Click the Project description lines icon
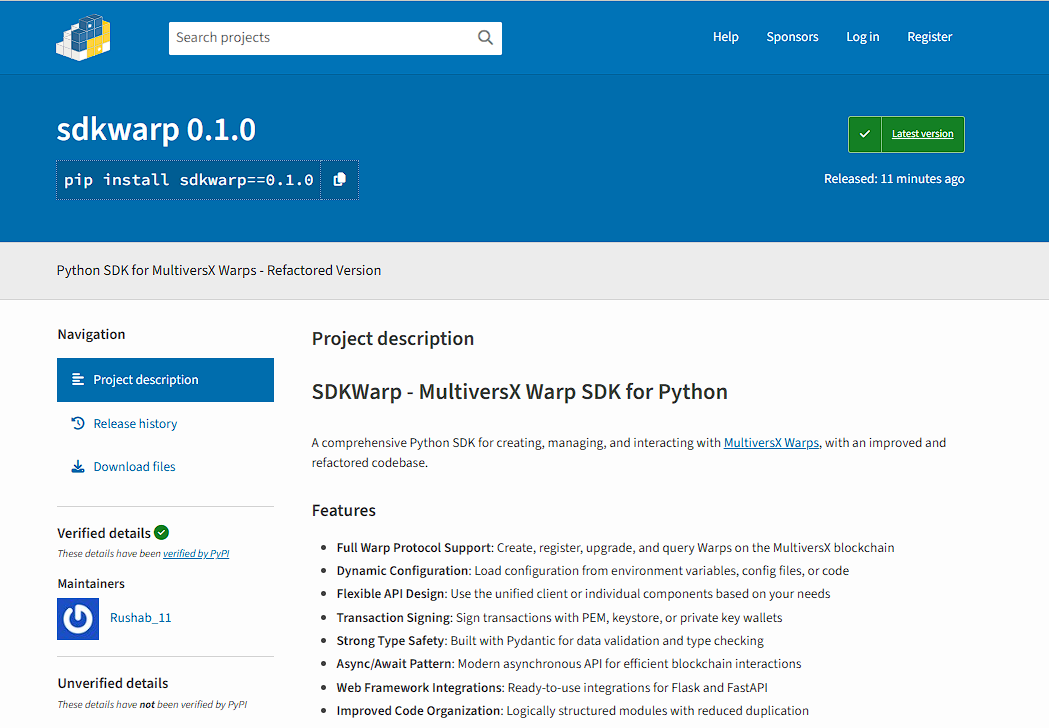This screenshot has height=728, width=1049. click(80, 379)
